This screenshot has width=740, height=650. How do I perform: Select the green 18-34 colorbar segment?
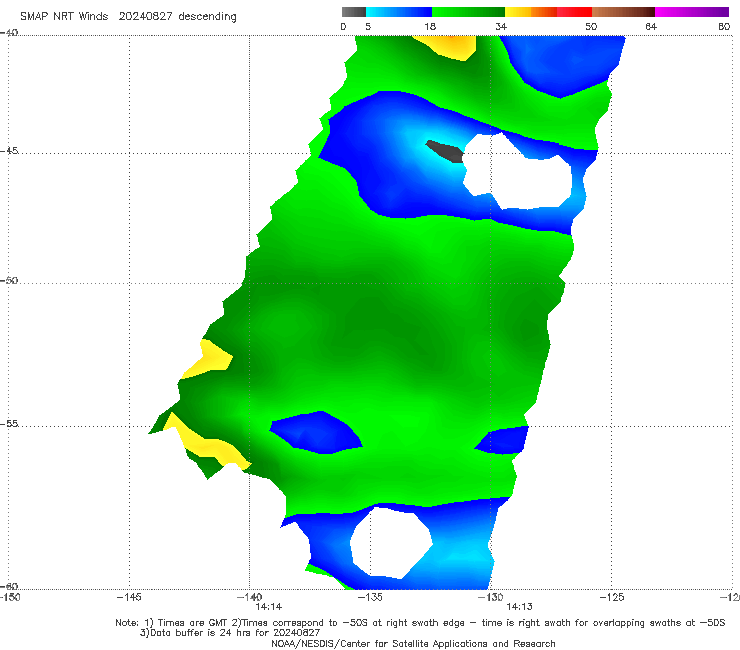468,12
